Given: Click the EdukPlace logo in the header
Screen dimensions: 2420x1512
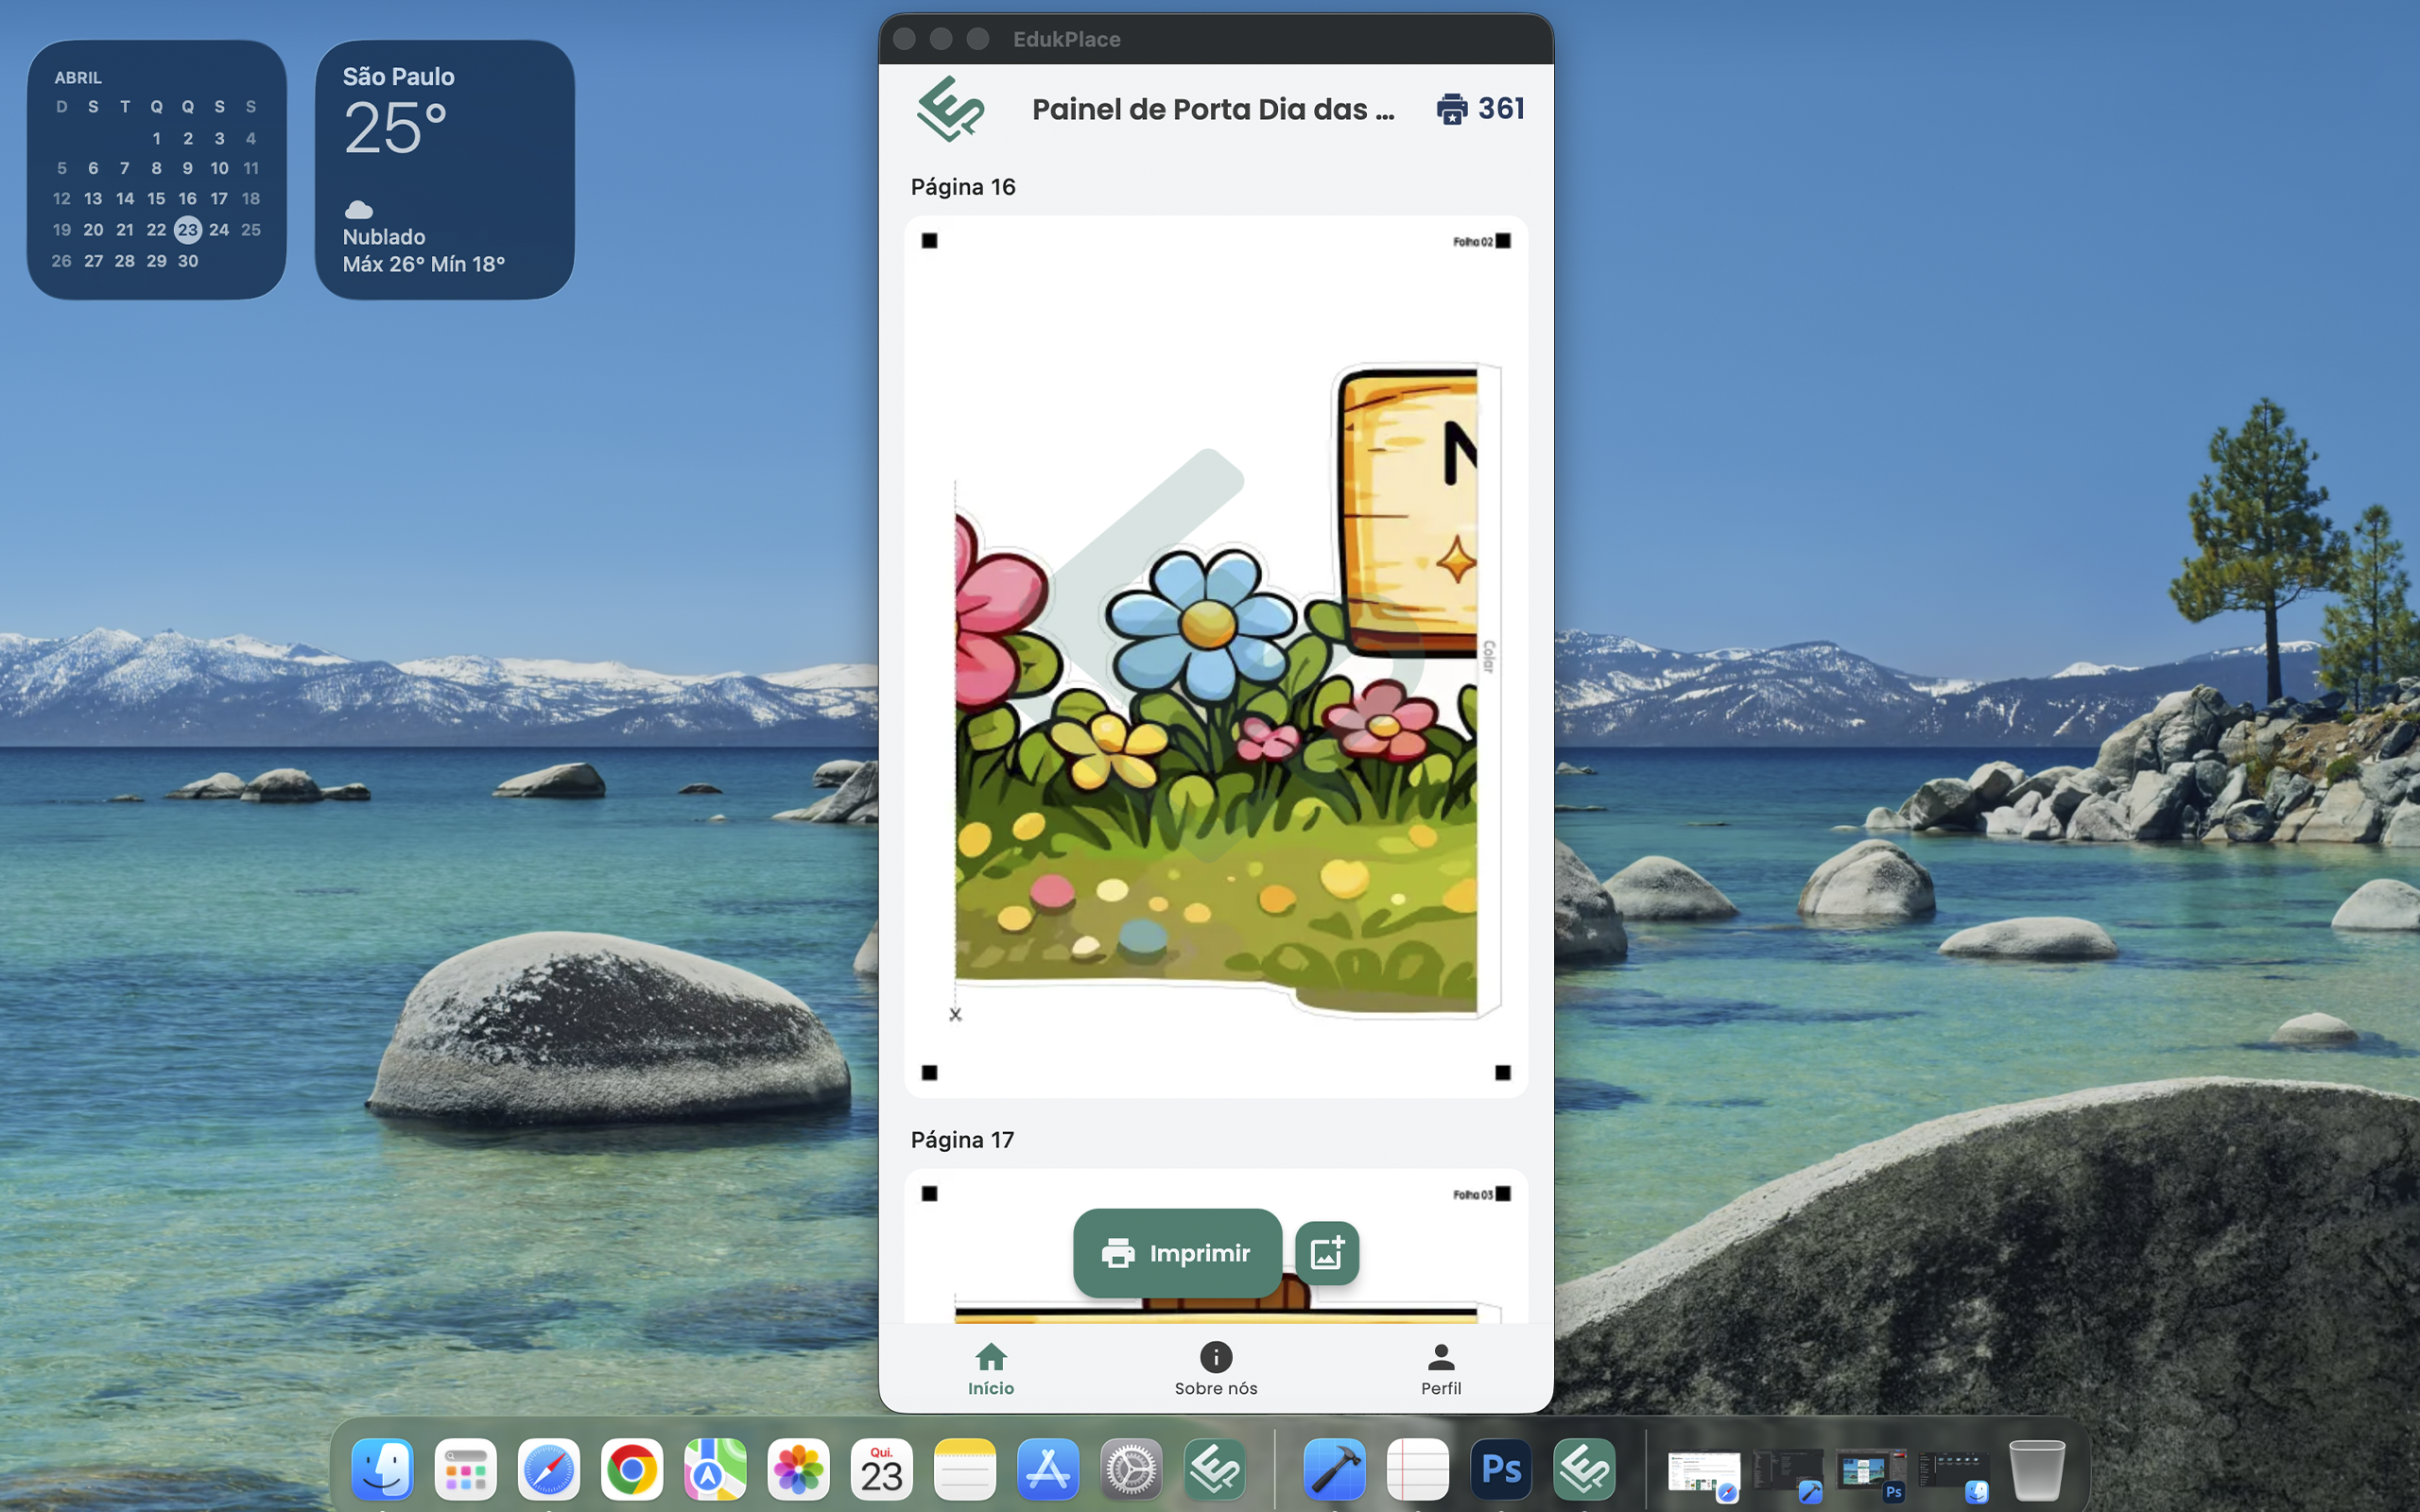Looking at the screenshot, I should (950, 108).
